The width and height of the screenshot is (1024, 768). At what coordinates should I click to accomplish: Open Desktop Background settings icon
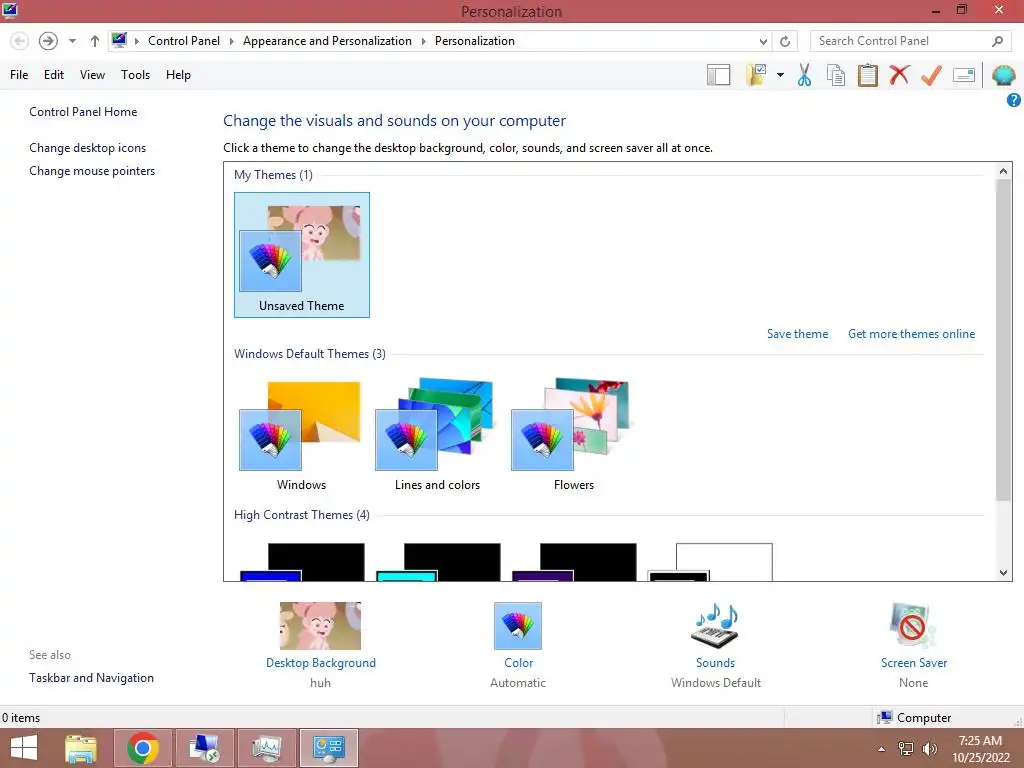point(320,626)
